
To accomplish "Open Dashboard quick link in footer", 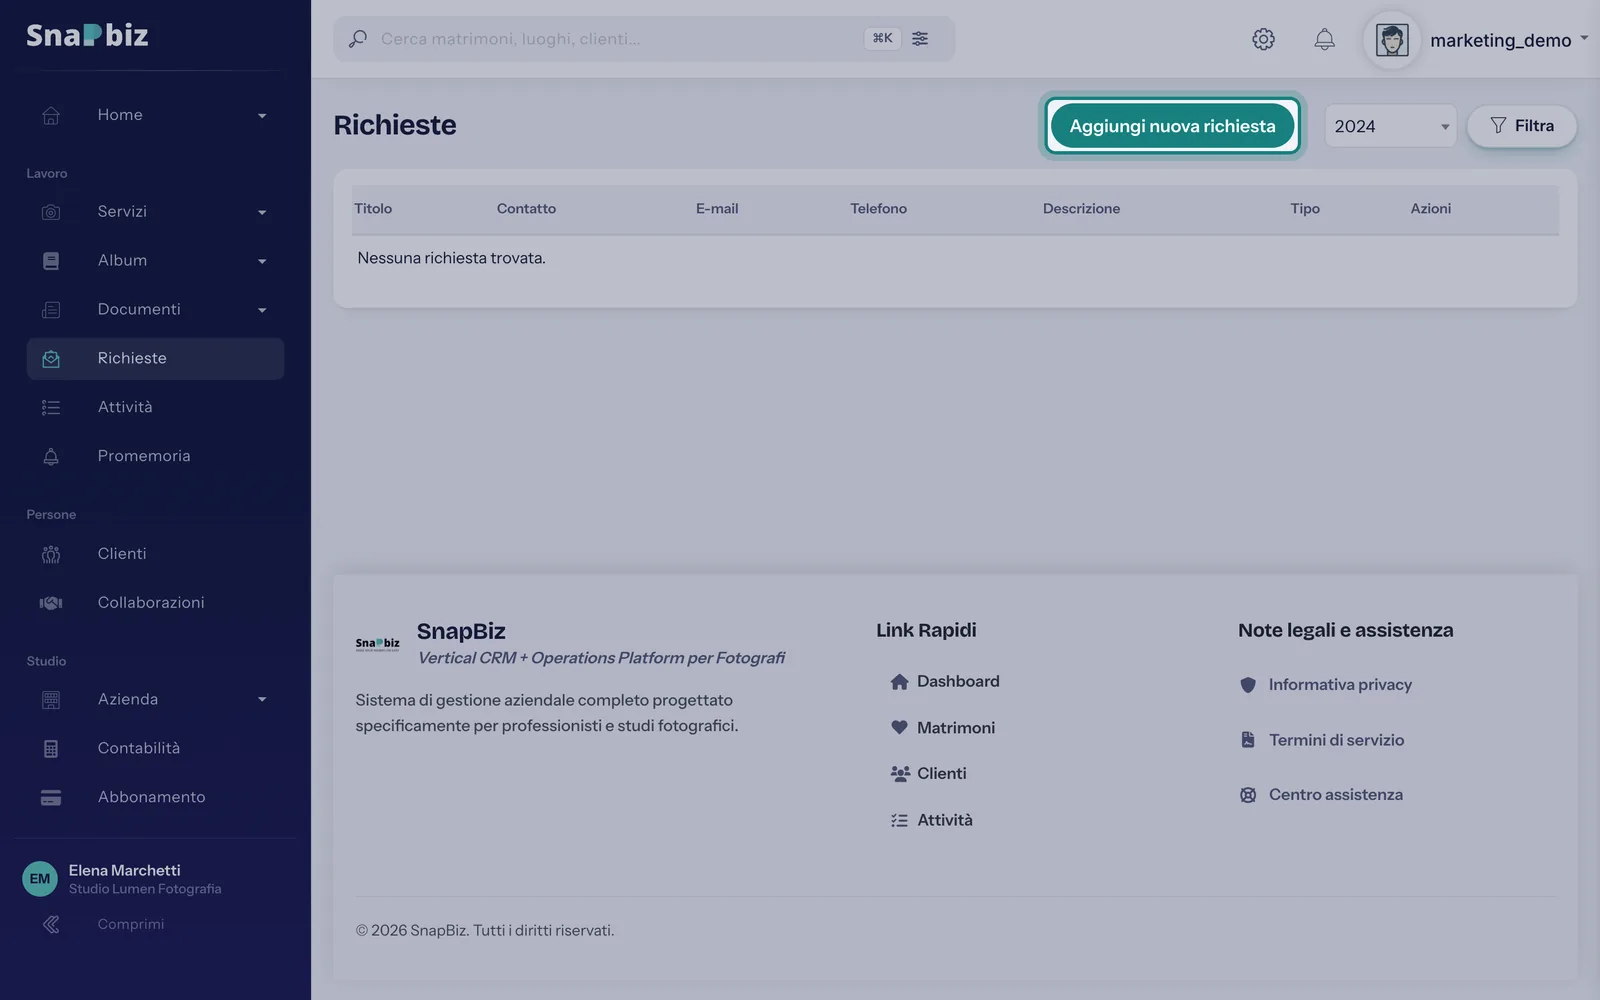I will click(945, 682).
